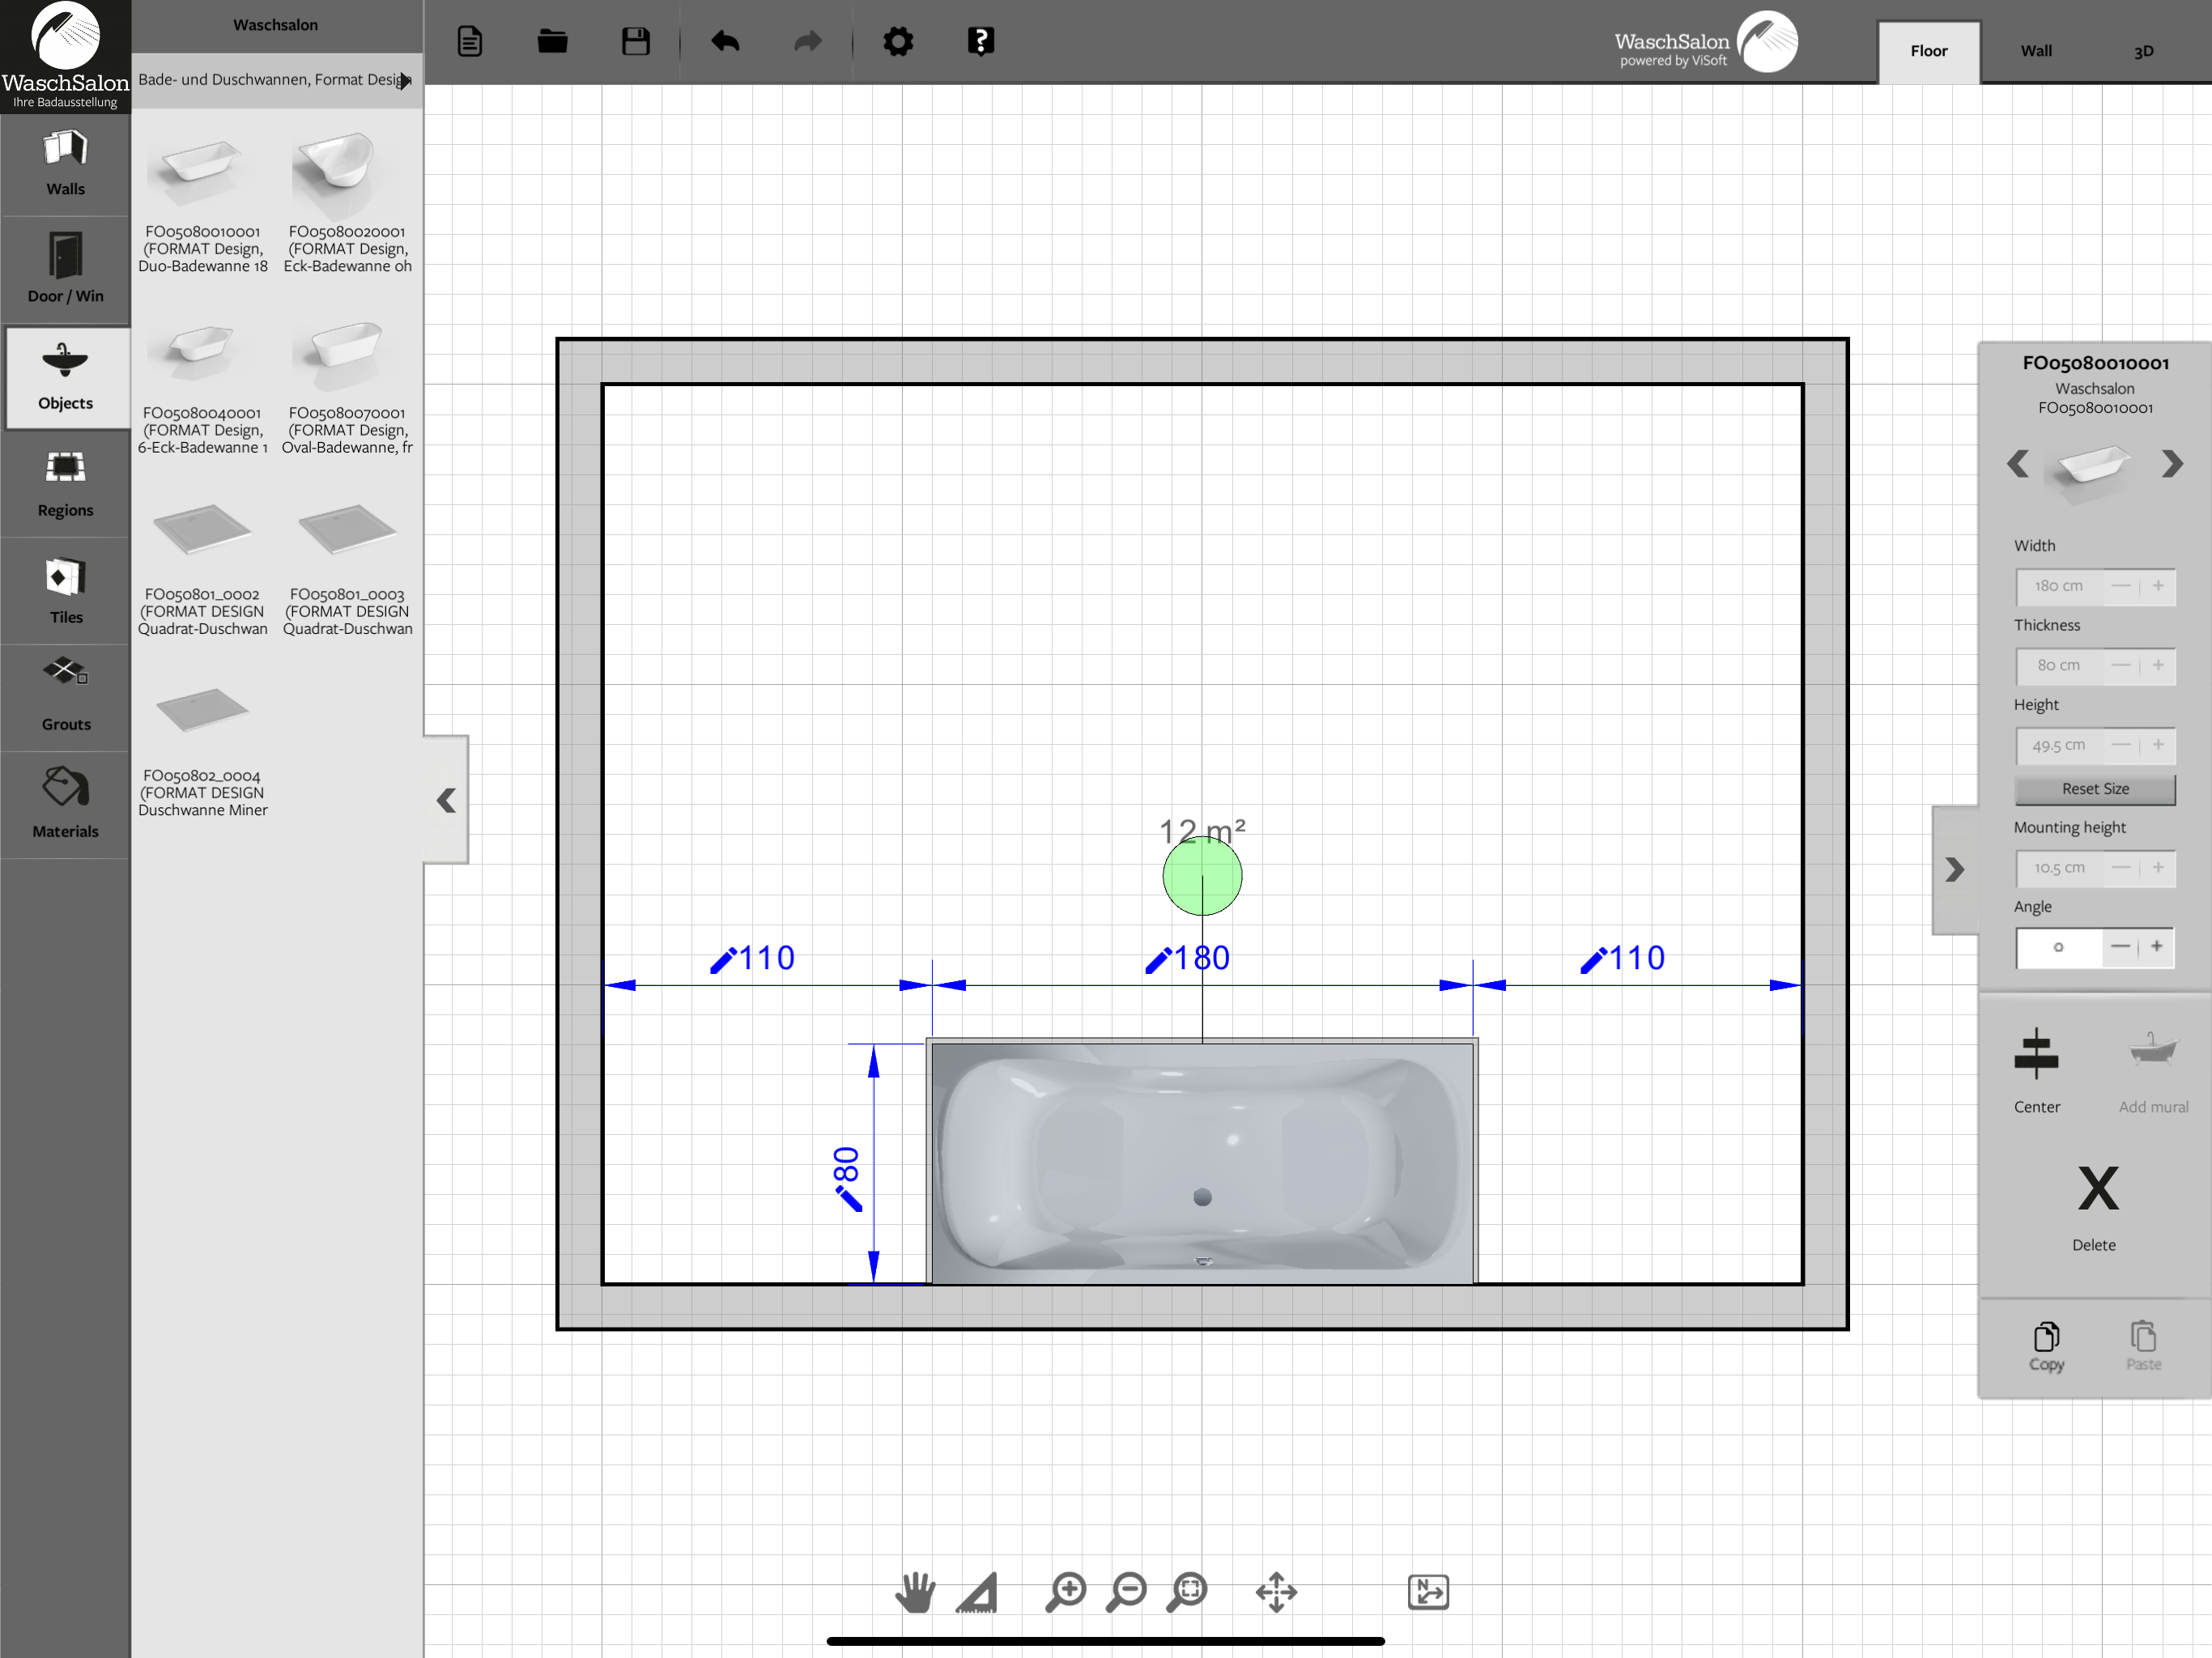
Task: Center the selected bathtub
Action: click(2036, 1070)
